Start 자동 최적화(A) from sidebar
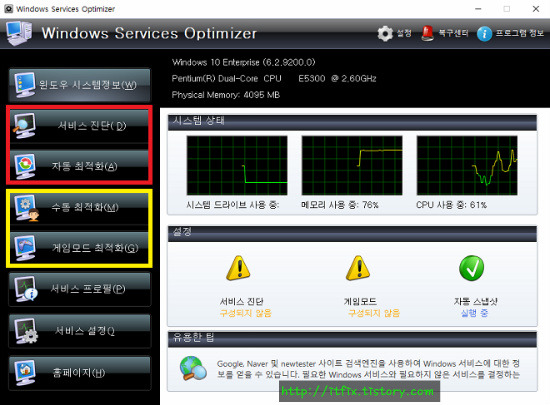The image size is (550, 405). [79, 166]
